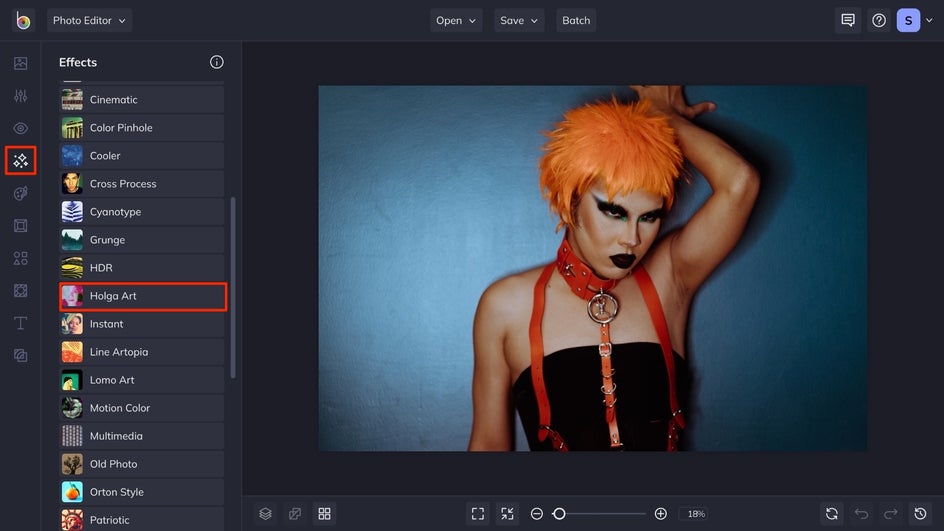Apply the Patriotic effect
This screenshot has height=531, width=944.
coord(142,520)
